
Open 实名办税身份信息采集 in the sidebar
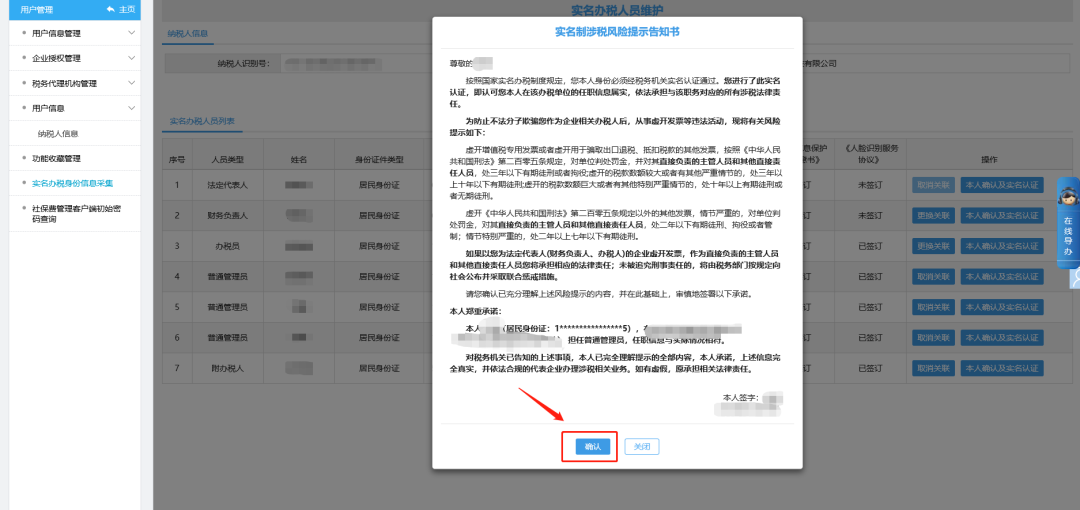tap(72, 183)
